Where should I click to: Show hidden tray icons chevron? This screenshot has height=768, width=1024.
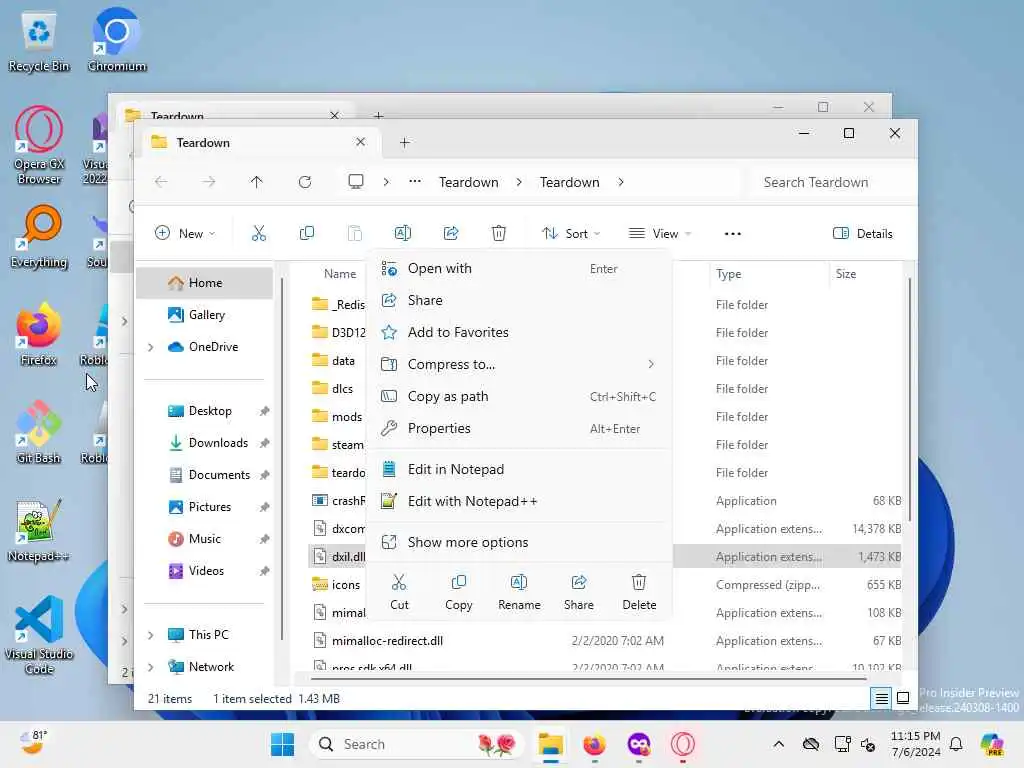click(778, 744)
